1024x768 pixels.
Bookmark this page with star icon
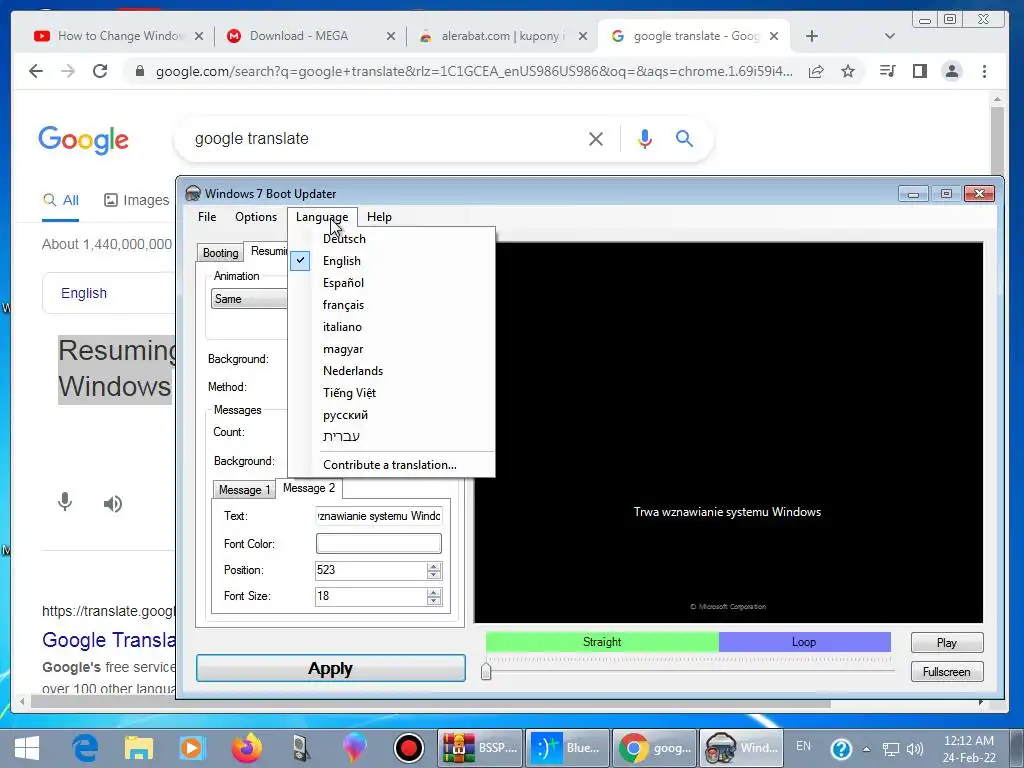[848, 71]
